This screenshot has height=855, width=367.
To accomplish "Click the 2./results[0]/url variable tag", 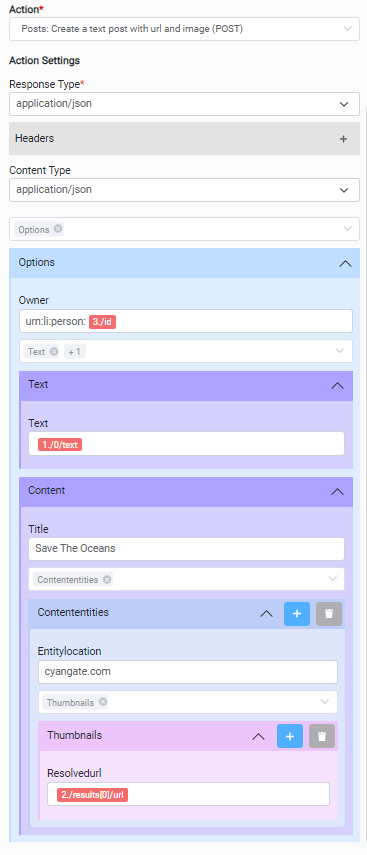I will click(92, 795).
